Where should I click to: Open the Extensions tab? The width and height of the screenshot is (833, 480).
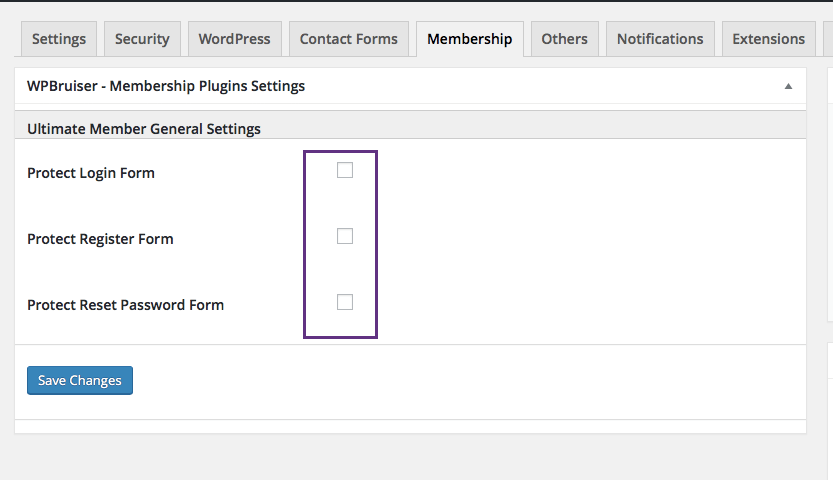768,39
